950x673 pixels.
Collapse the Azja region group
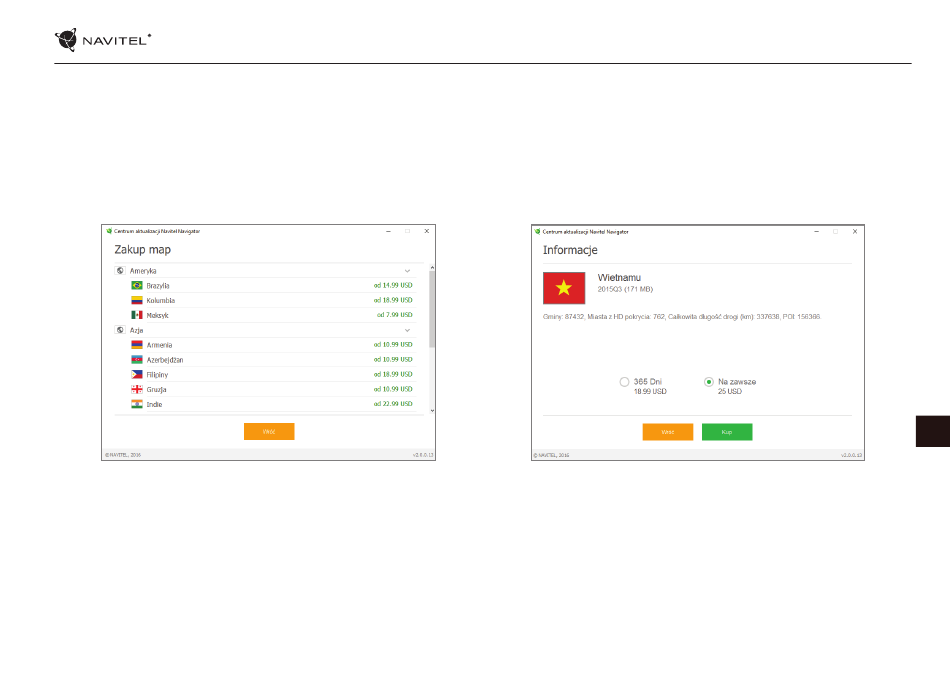point(407,330)
